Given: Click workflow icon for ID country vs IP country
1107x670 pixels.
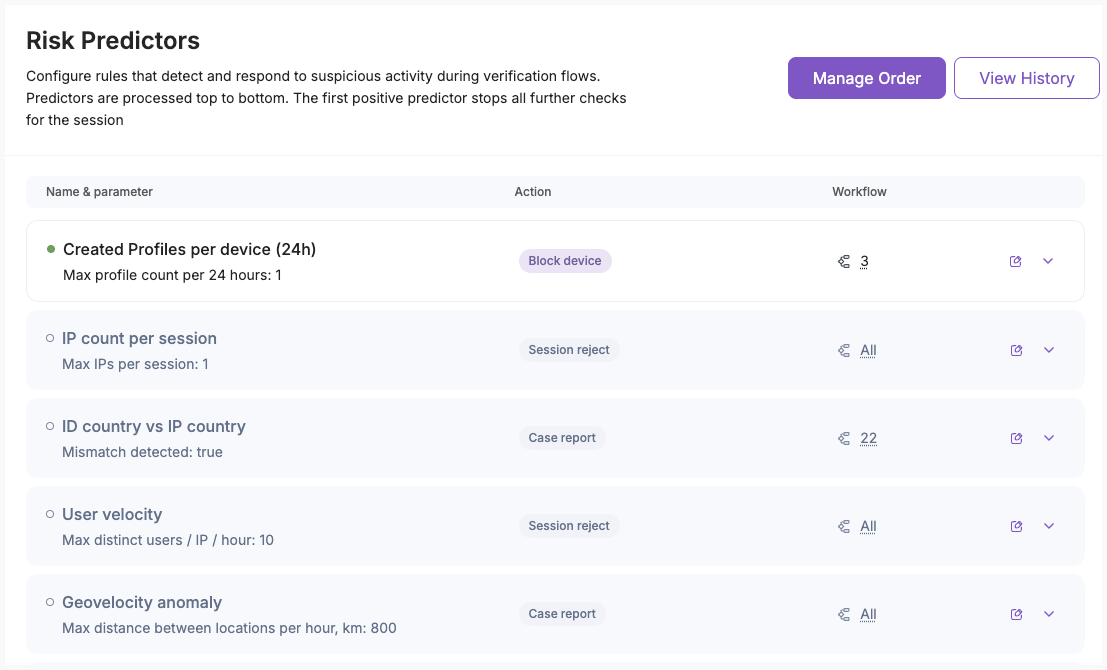Looking at the screenshot, I should 844,438.
